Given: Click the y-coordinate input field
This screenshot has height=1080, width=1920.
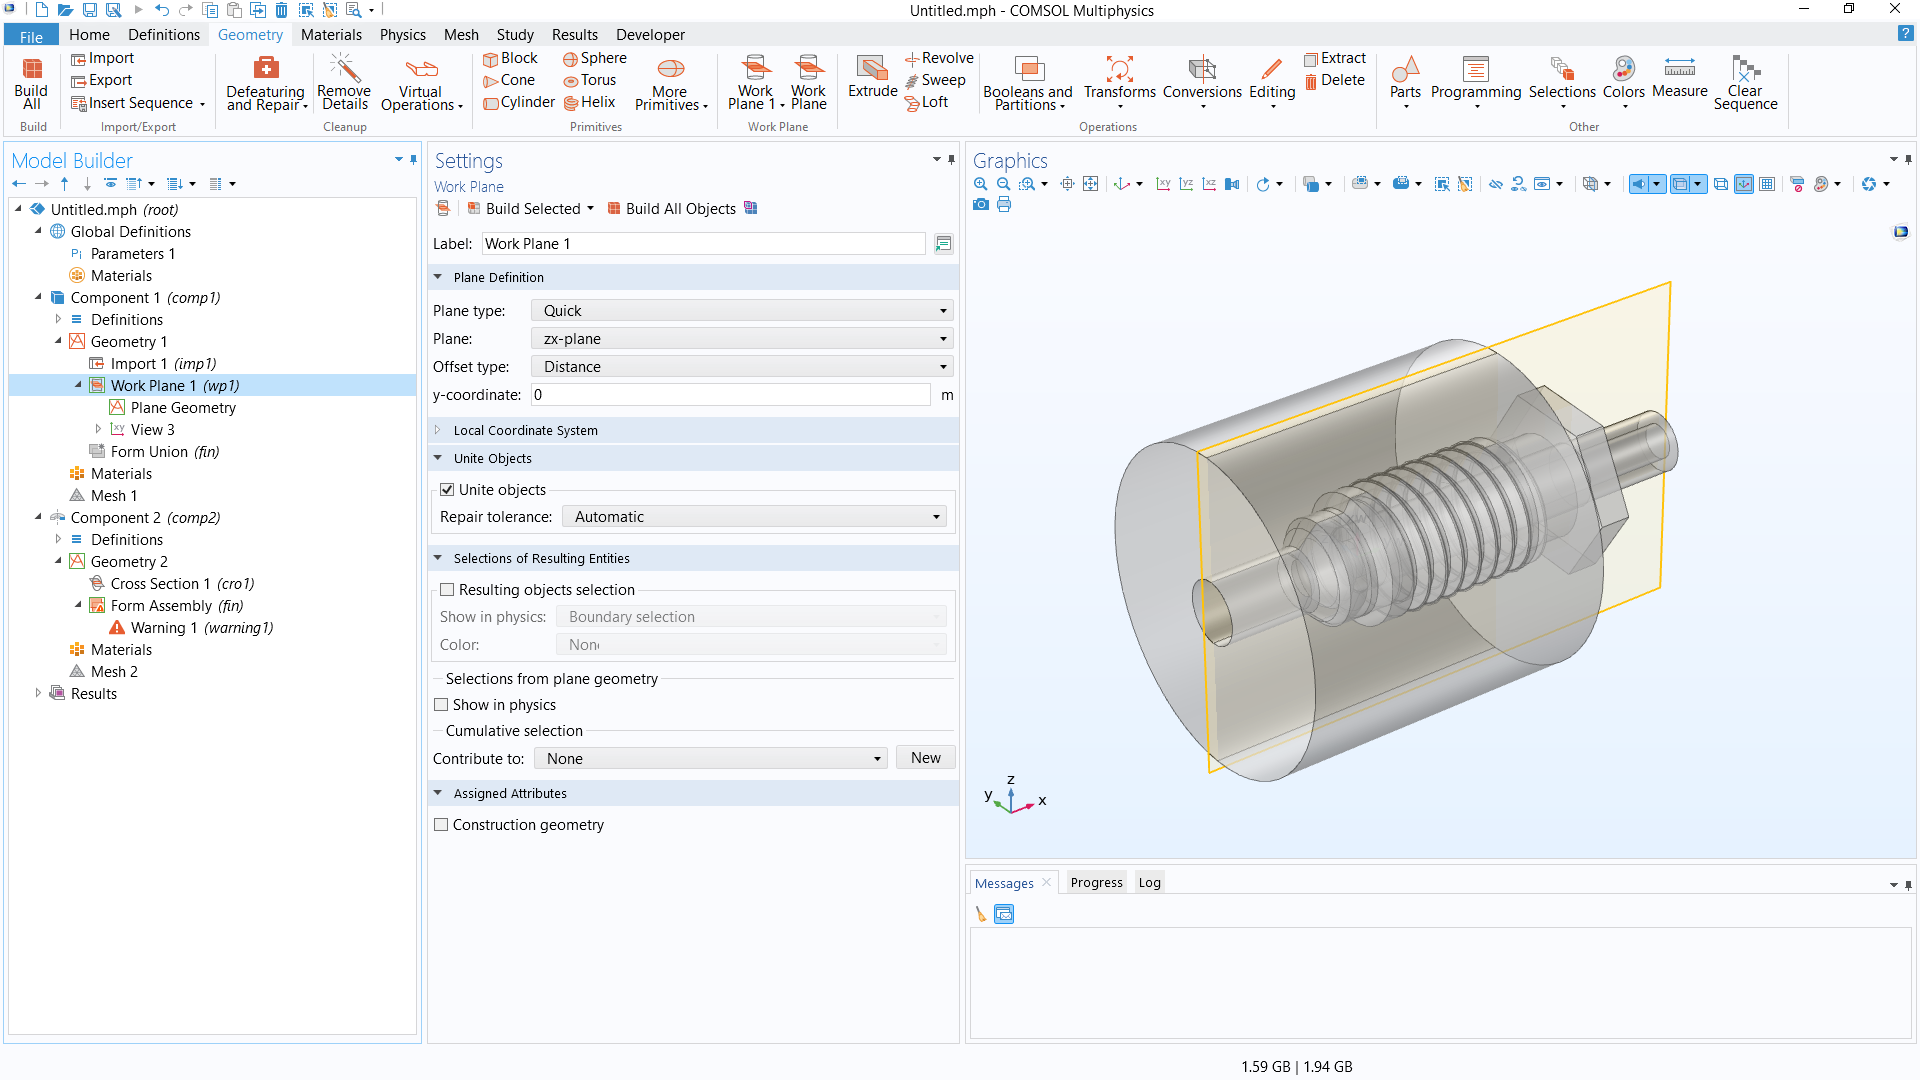Looking at the screenshot, I should (x=731, y=395).
